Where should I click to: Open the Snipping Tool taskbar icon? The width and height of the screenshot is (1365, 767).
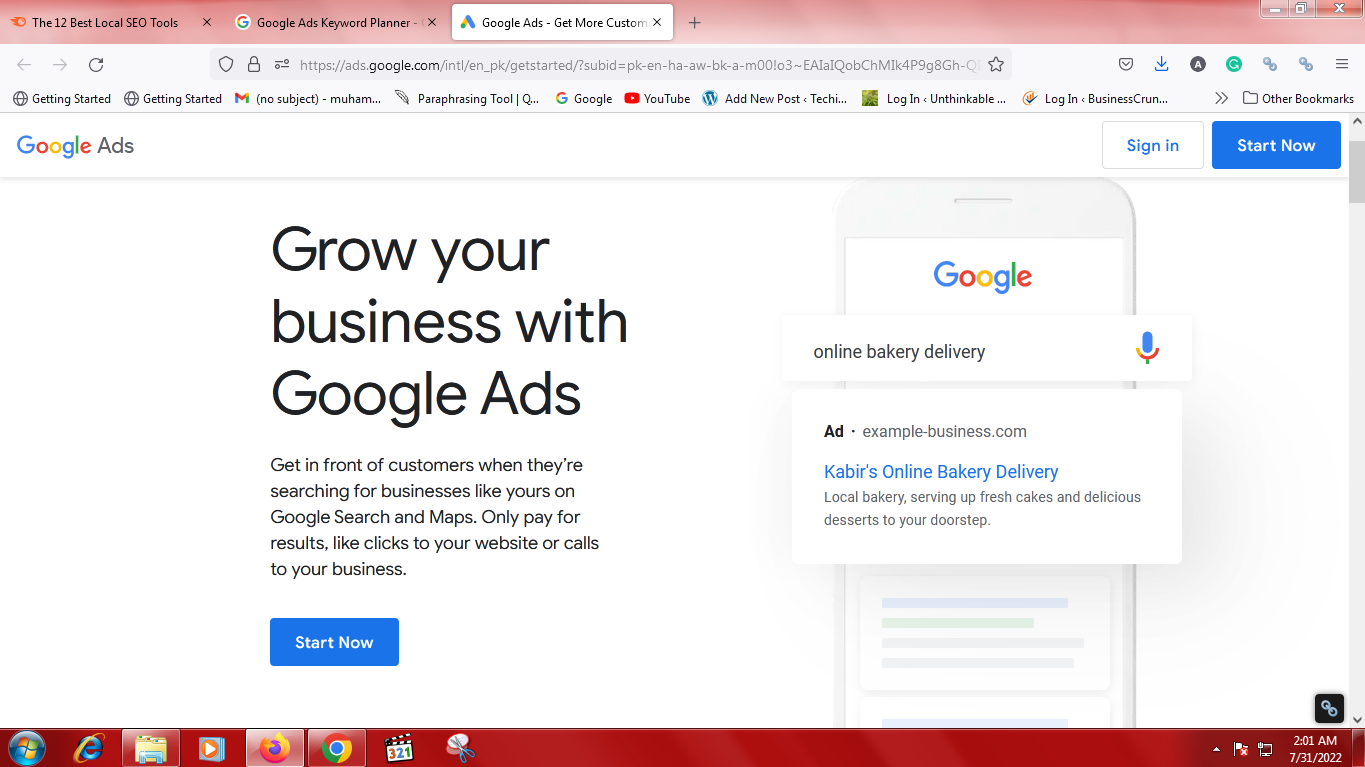[x=460, y=748]
